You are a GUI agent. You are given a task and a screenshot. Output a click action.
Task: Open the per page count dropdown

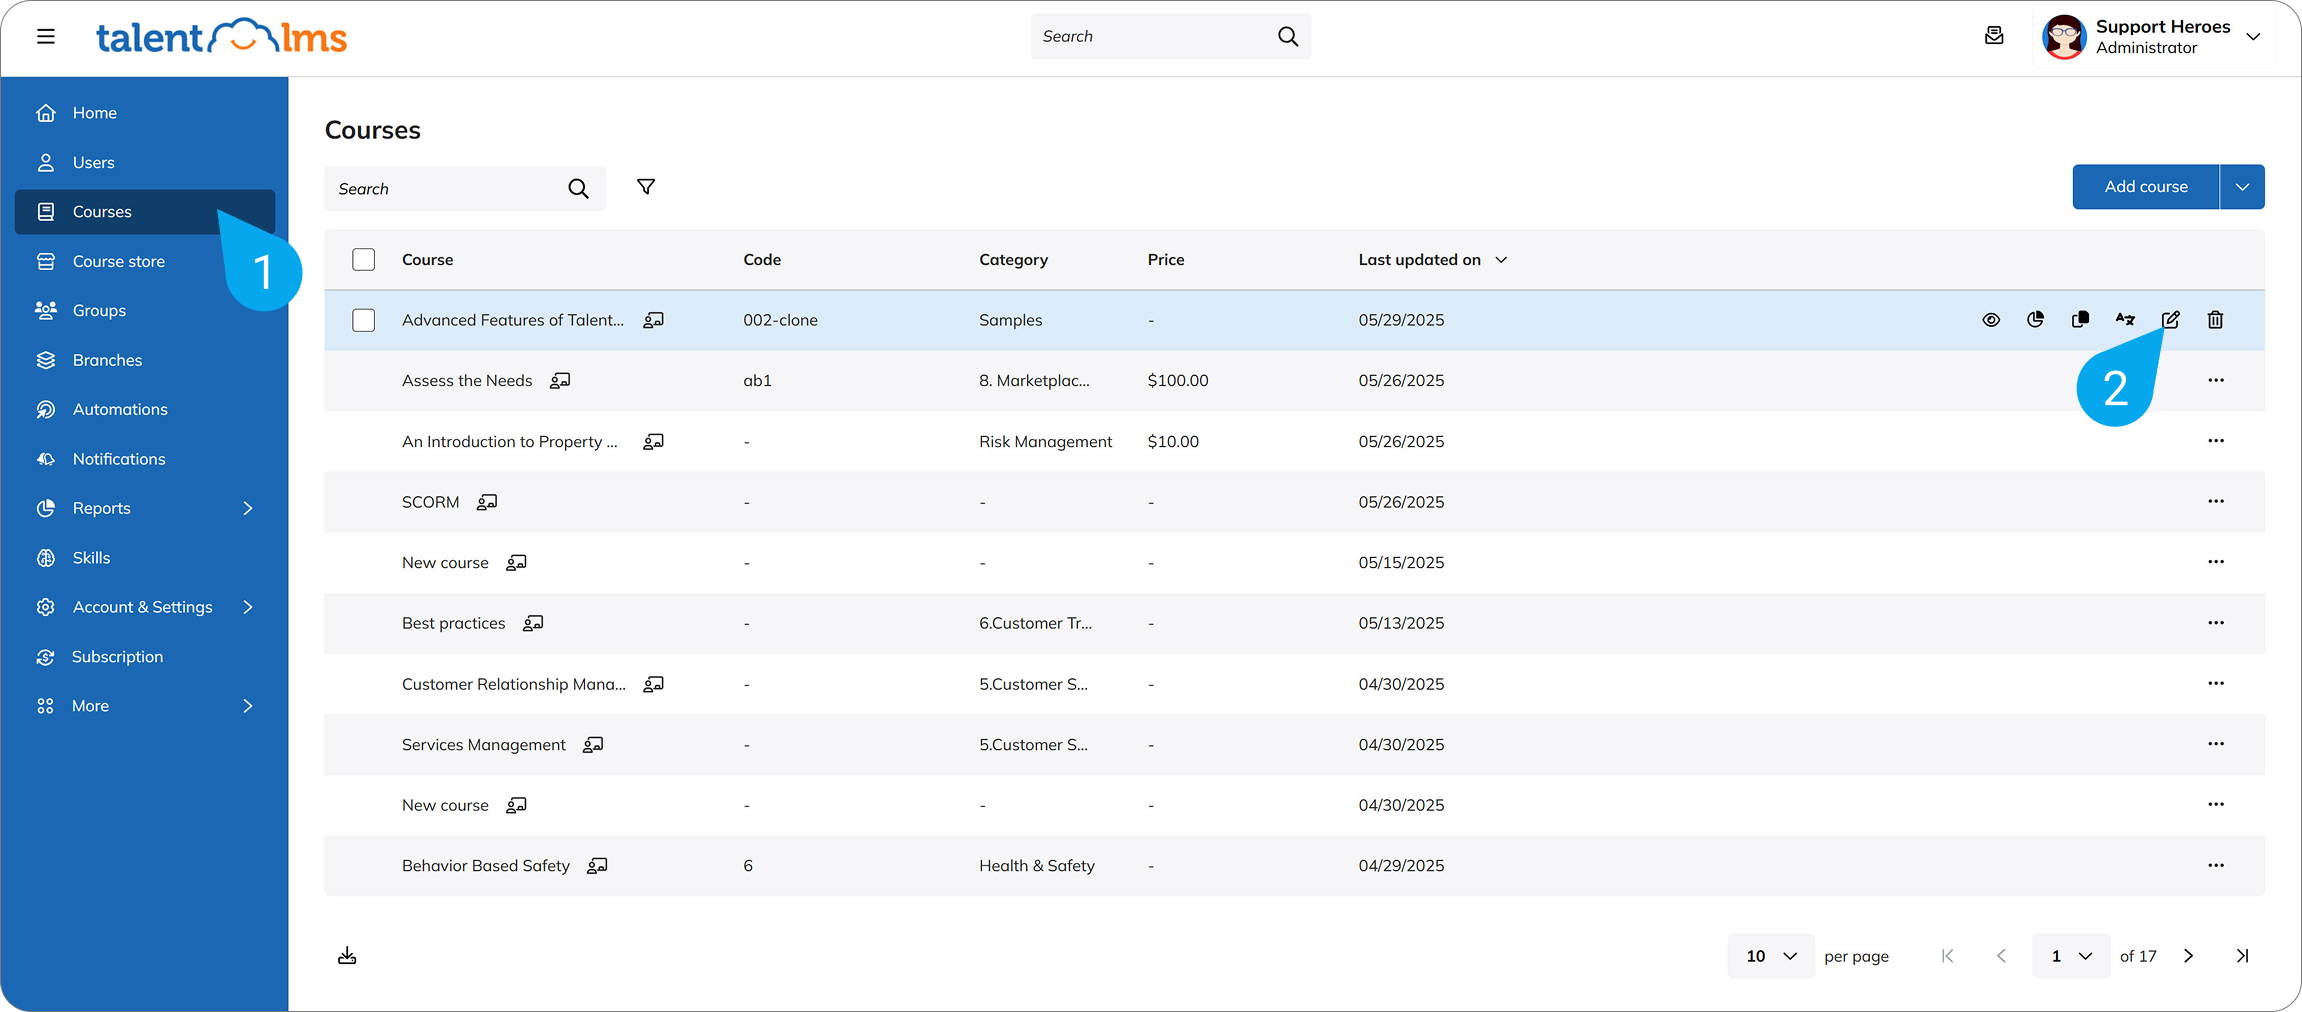click(1770, 956)
